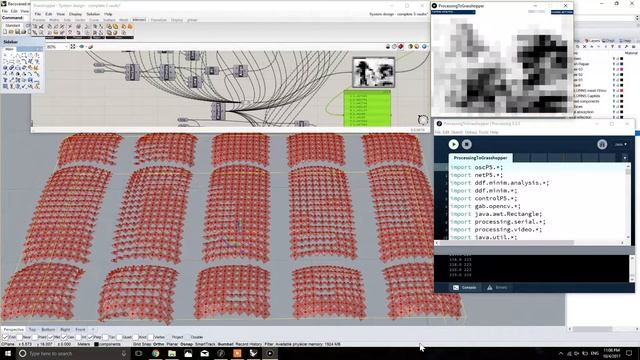Toggle the Vertex osnap checkbox
The image size is (640, 360).
[x=151, y=337]
